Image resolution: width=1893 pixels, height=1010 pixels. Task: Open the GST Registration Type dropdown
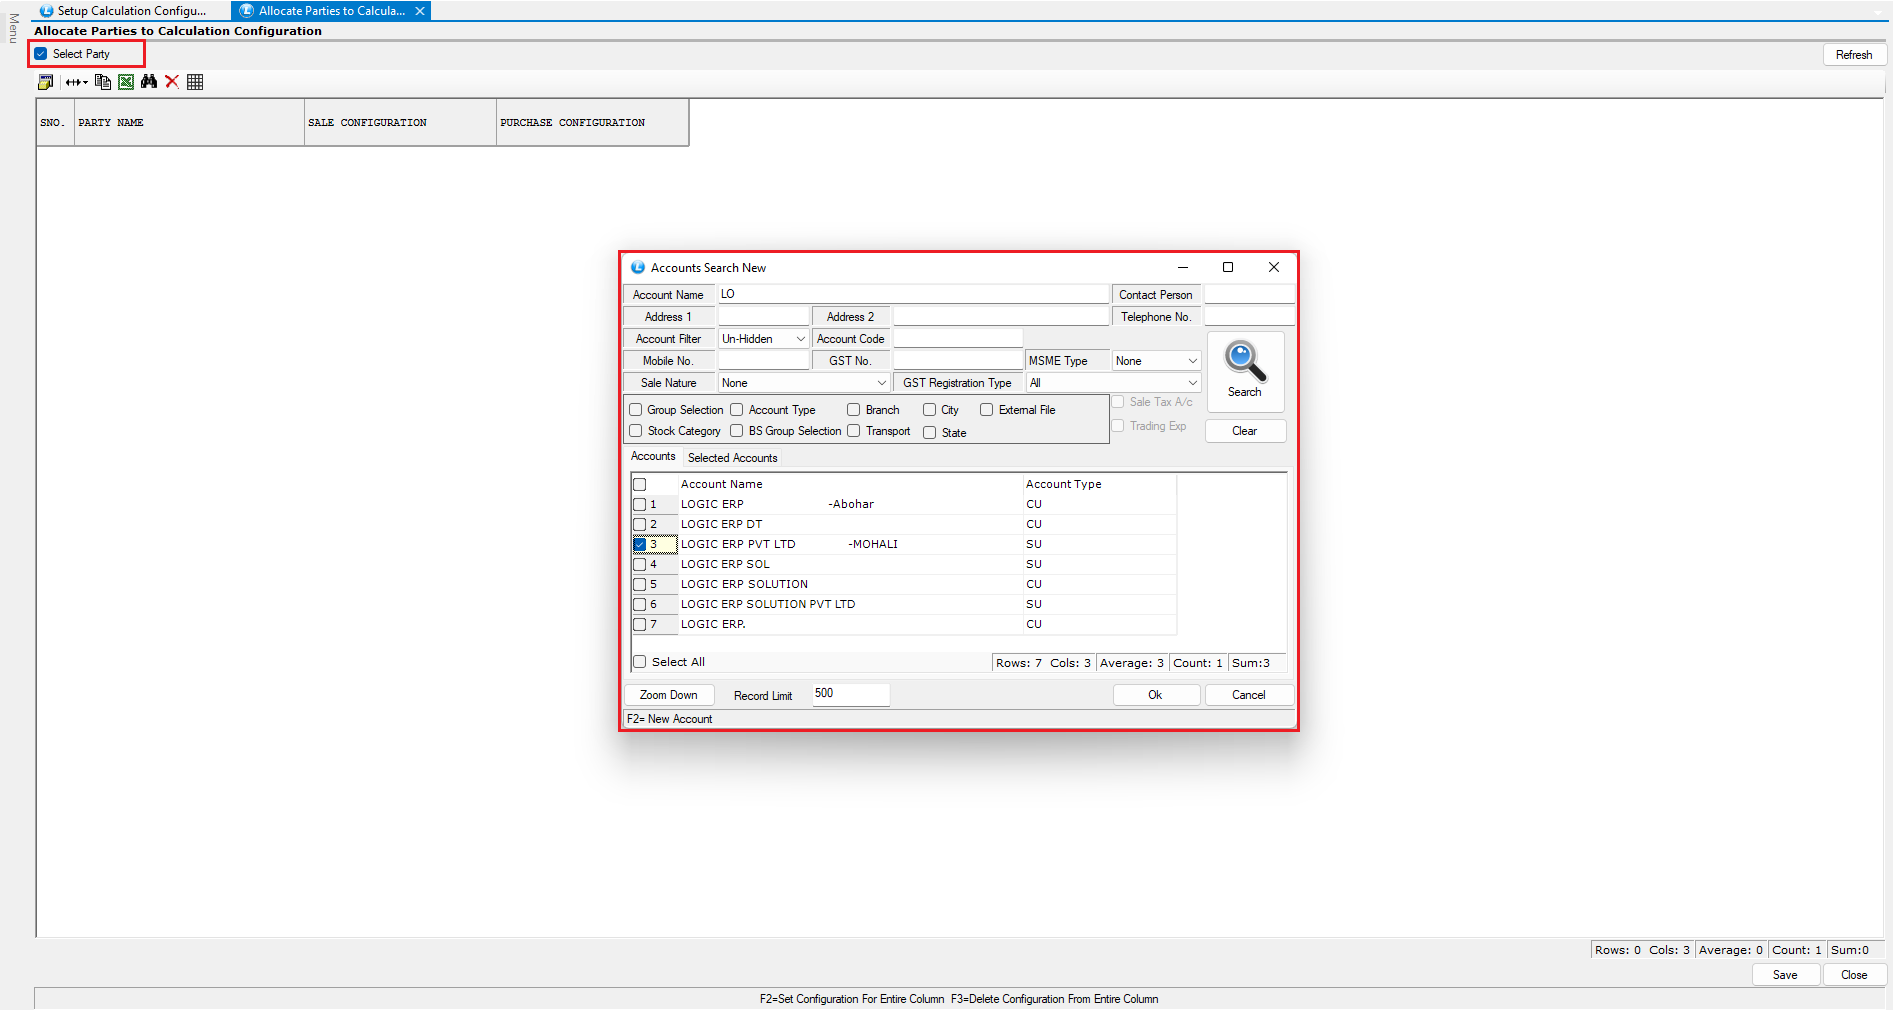[x=1113, y=383]
